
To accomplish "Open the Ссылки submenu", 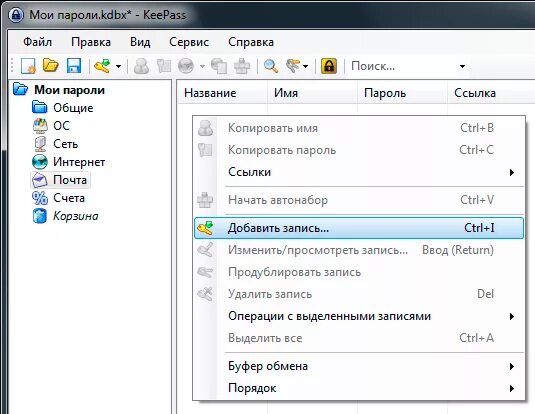I will pyautogui.click(x=359, y=172).
